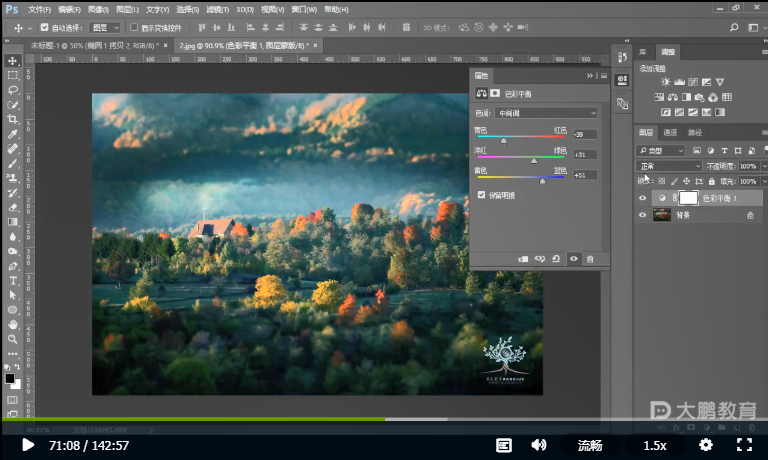This screenshot has width=768, height=460.
Task: Toggle the 自动选择 checkbox
Action: click(44, 27)
